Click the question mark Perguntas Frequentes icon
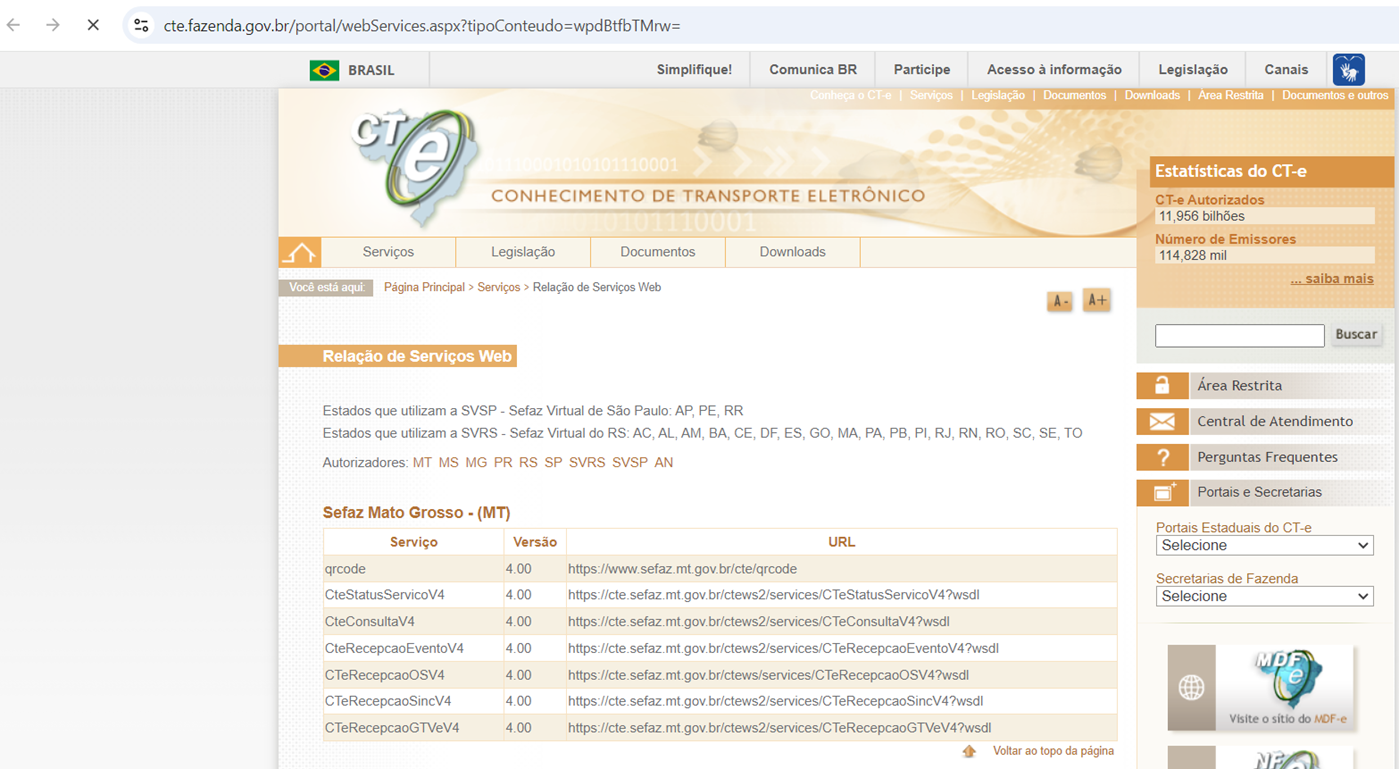 coord(1162,457)
